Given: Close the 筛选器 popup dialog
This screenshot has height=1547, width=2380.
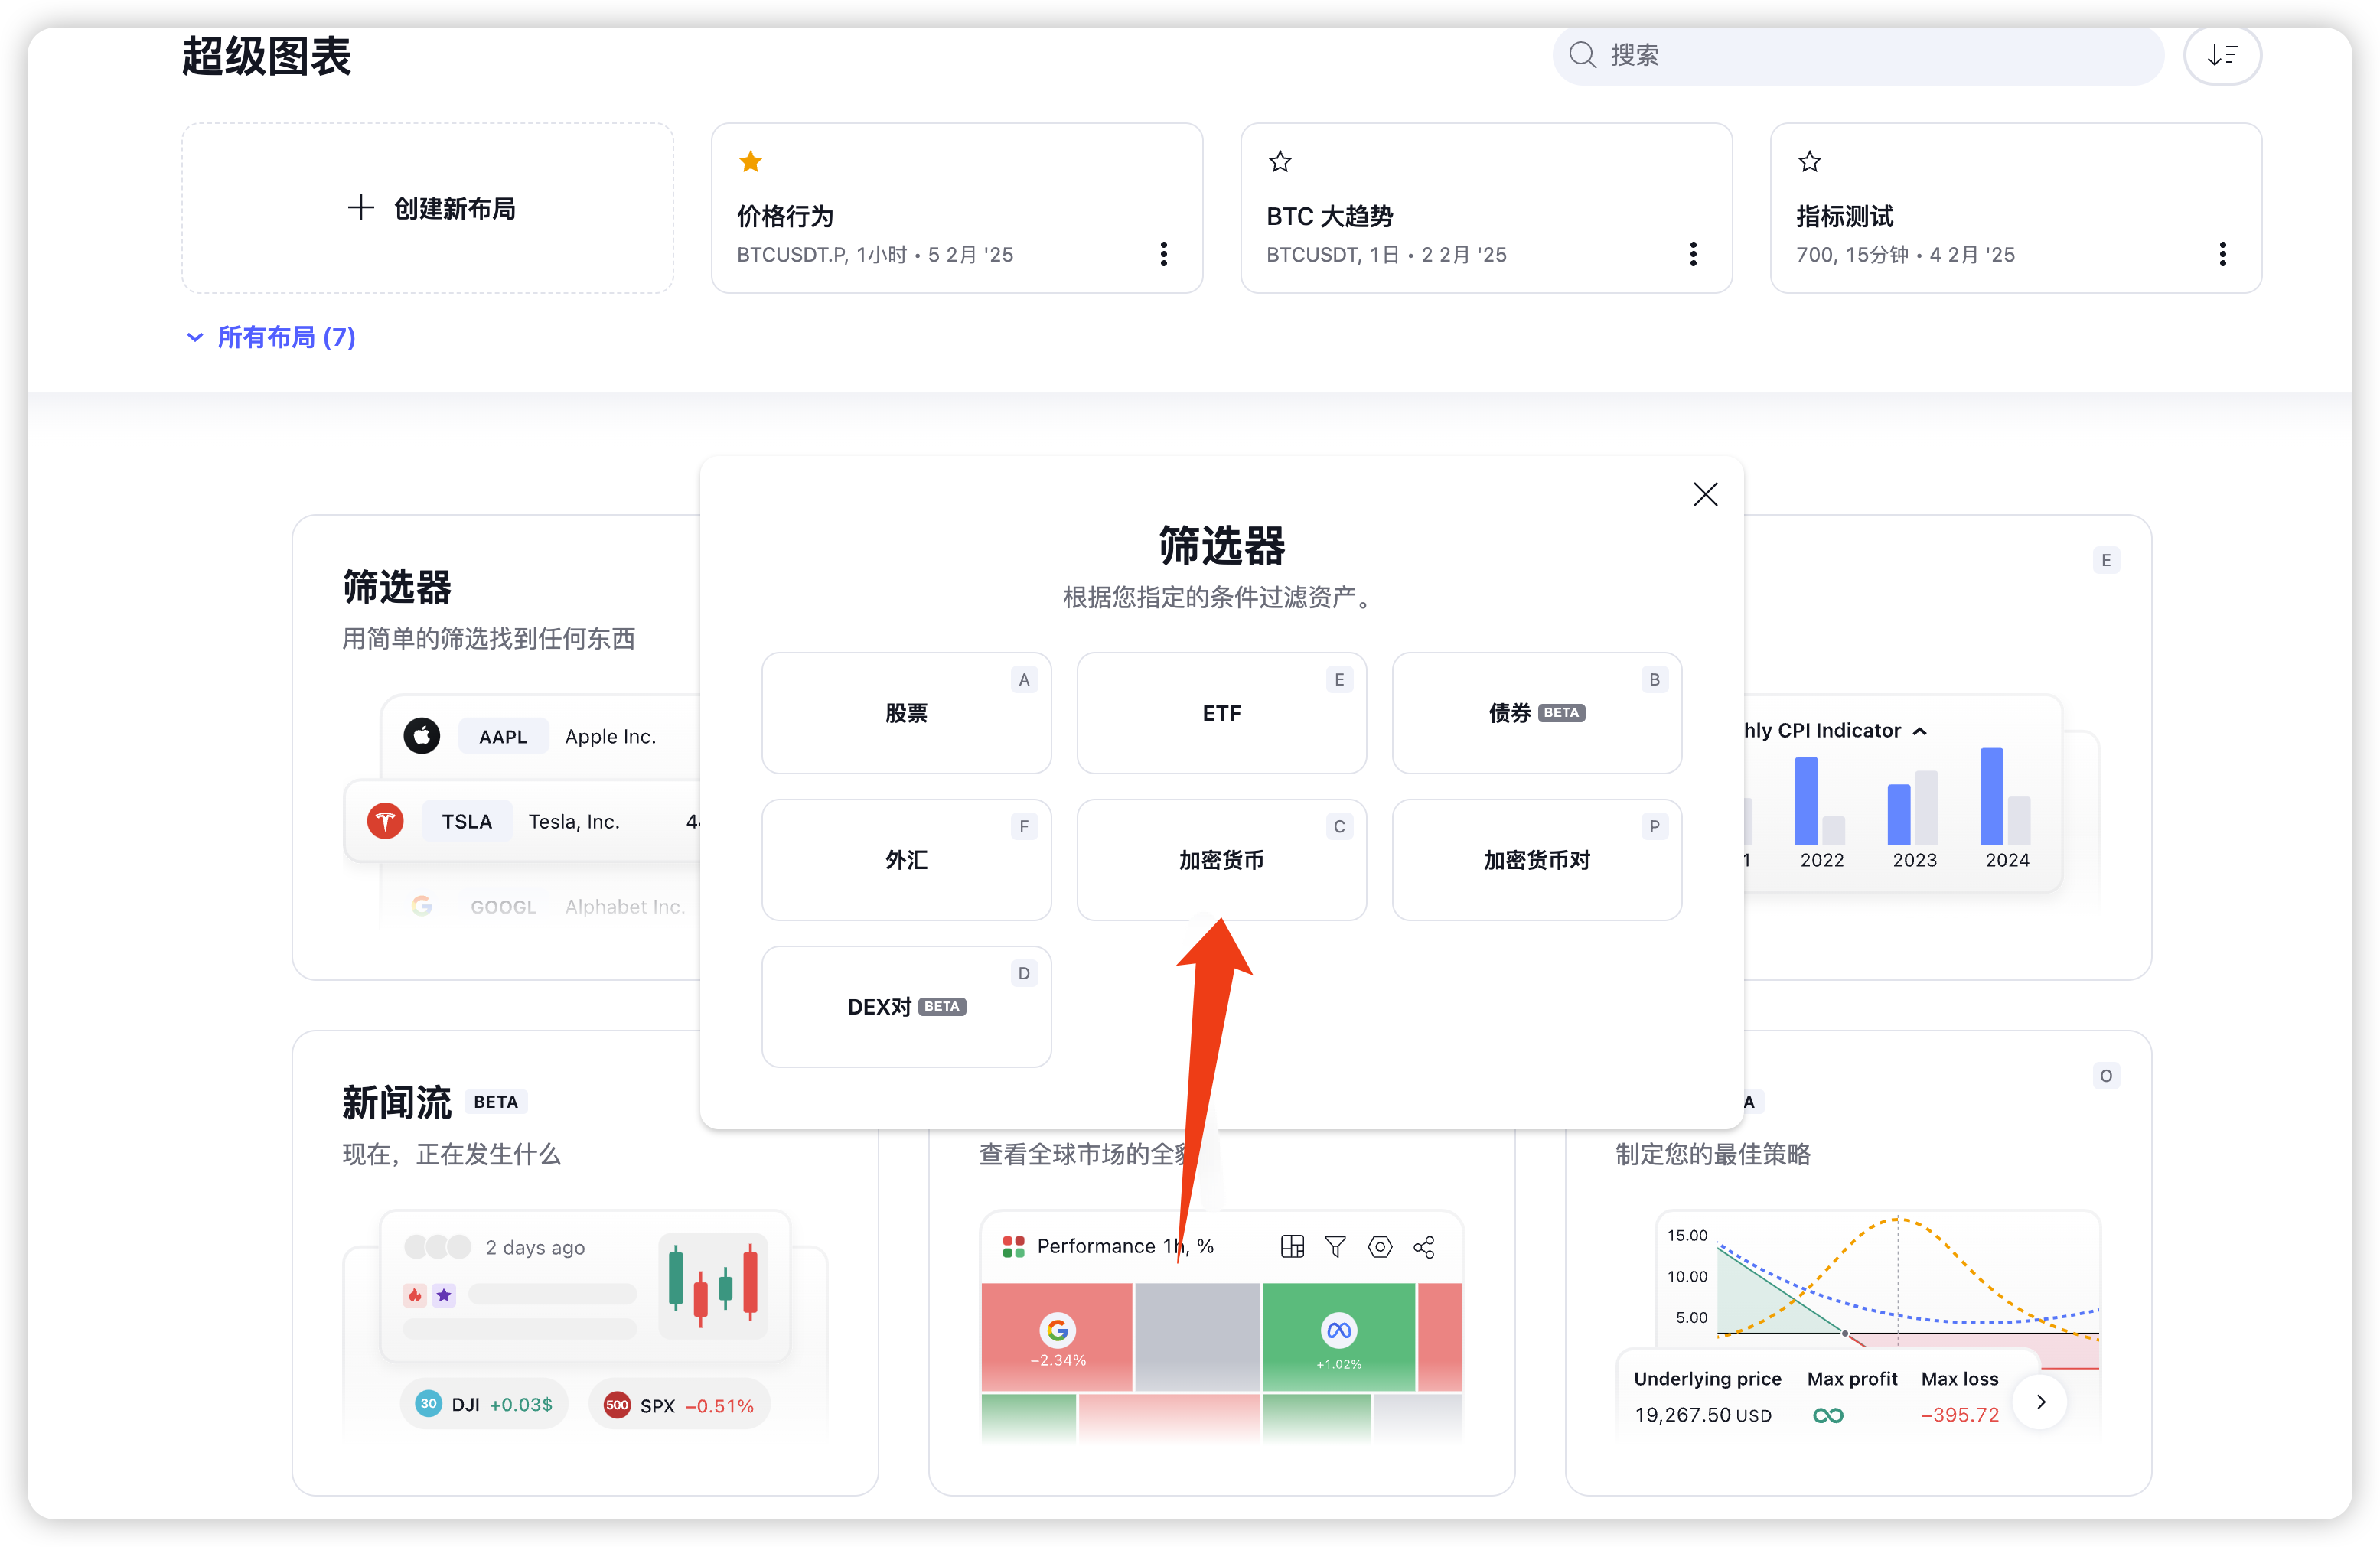Looking at the screenshot, I should pos(1704,494).
